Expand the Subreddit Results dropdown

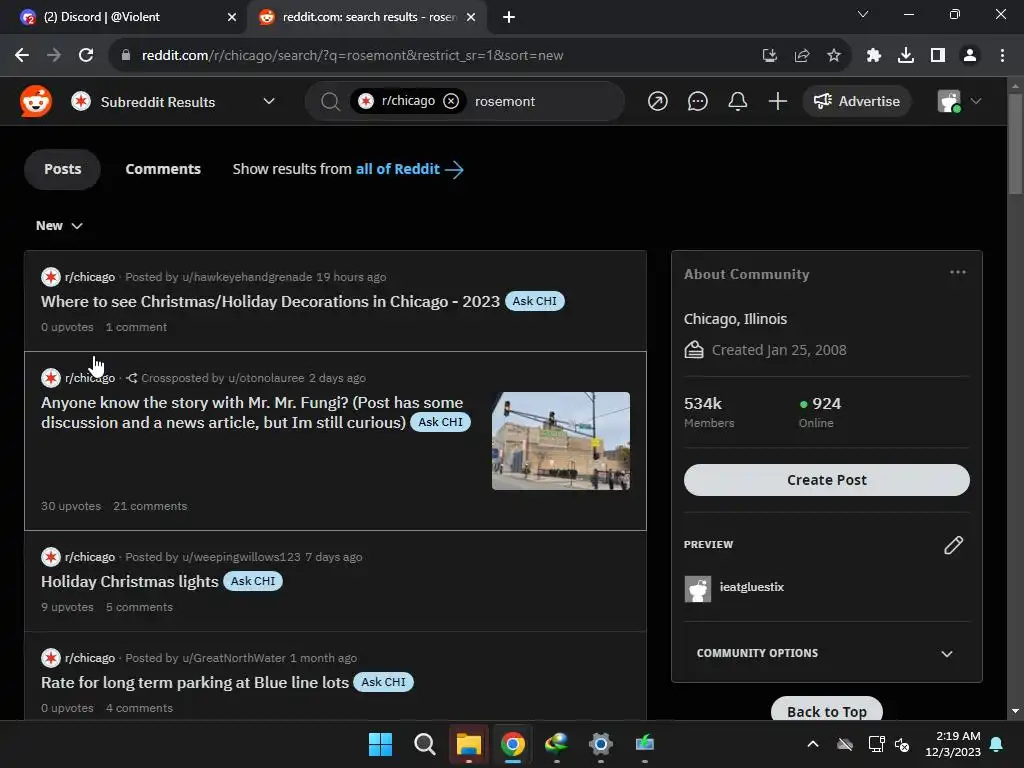click(268, 101)
